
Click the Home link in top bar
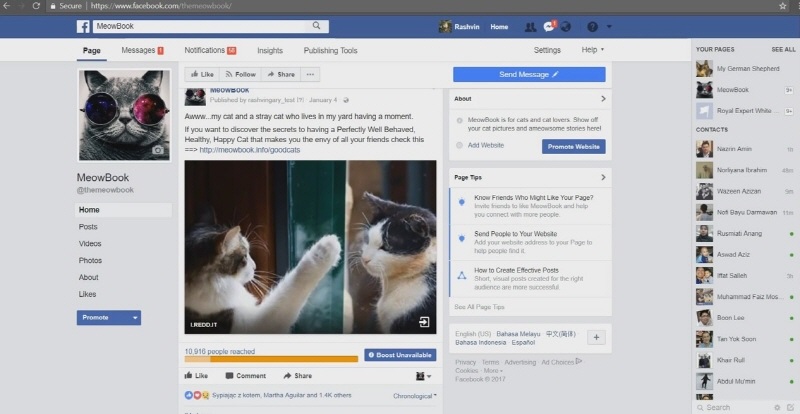click(499, 27)
